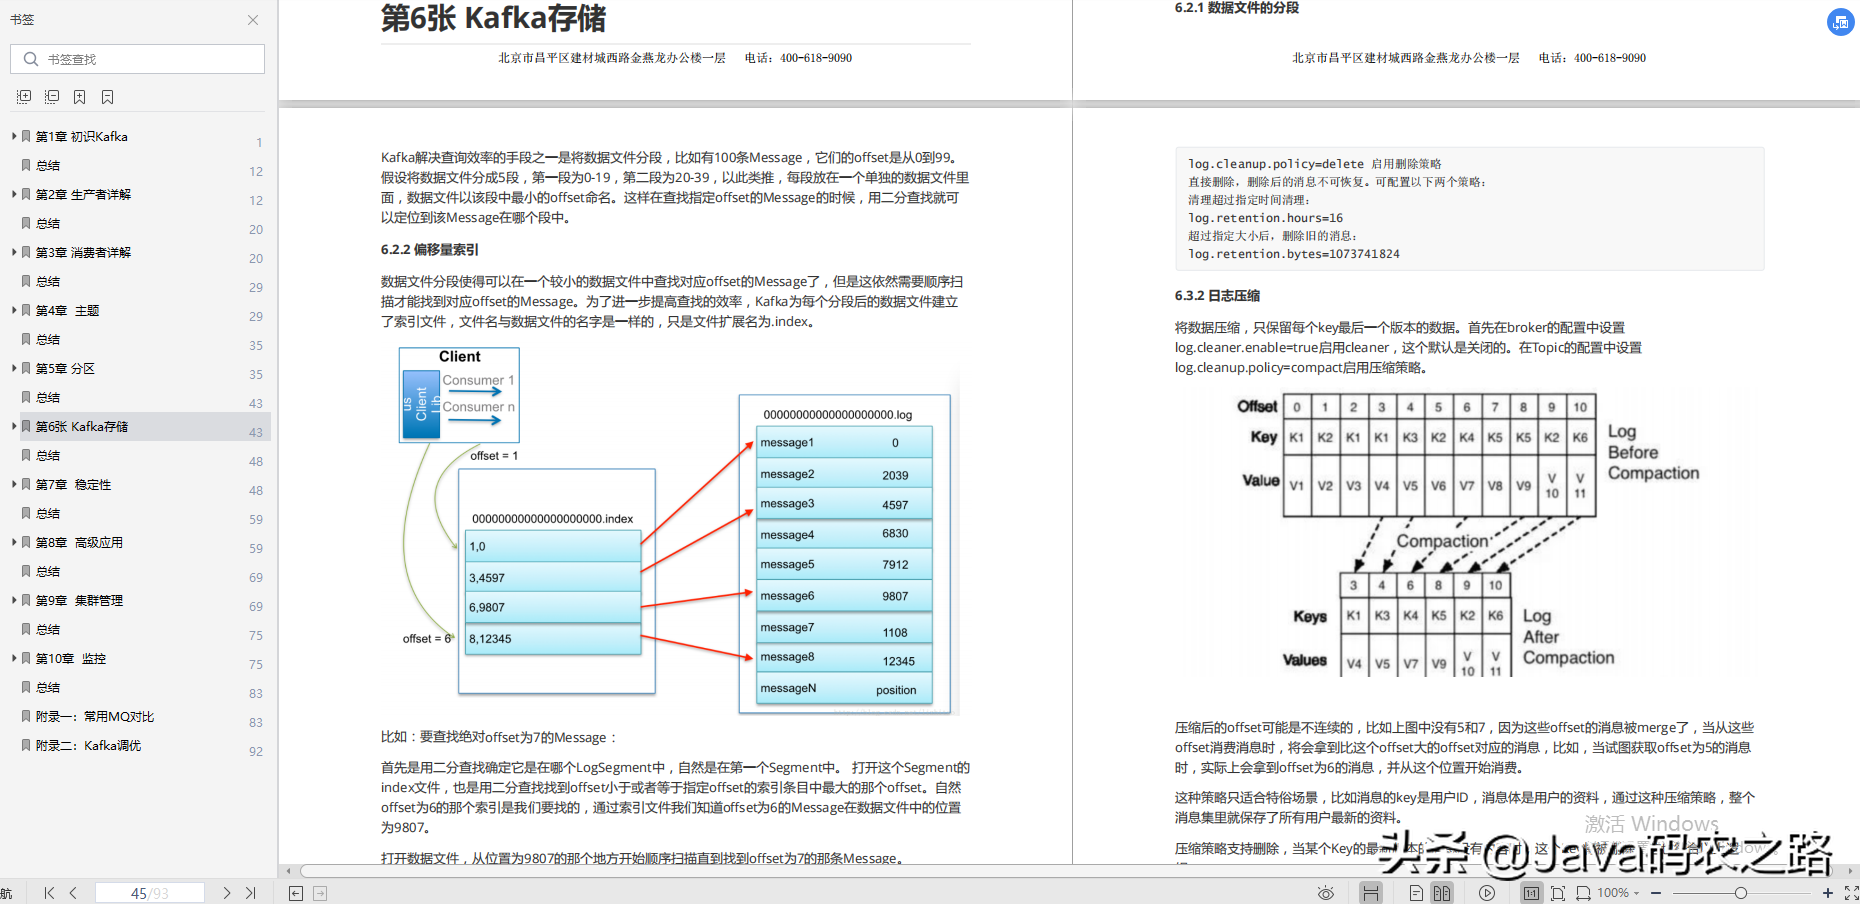
Task: Click bookmark icon beside 附录一: 常用MQ对比
Action: click(26, 716)
